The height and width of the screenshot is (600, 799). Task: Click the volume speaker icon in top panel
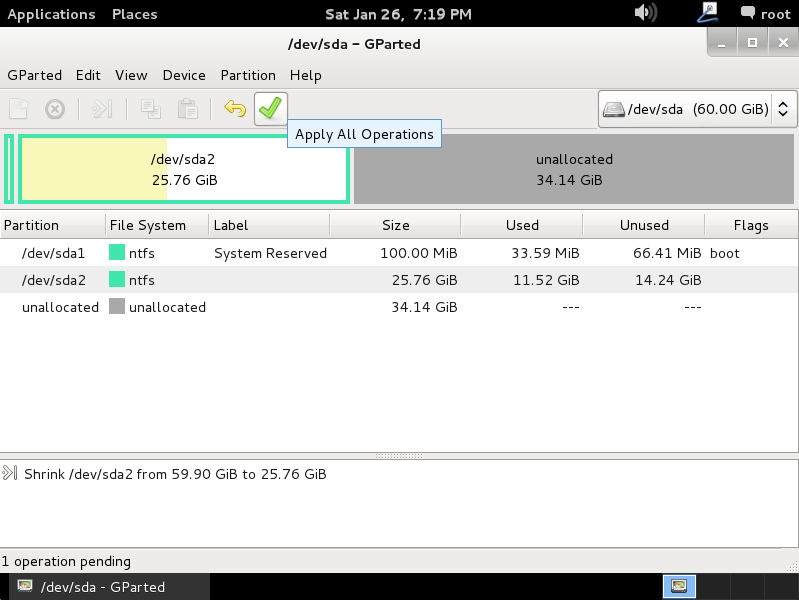tap(646, 14)
